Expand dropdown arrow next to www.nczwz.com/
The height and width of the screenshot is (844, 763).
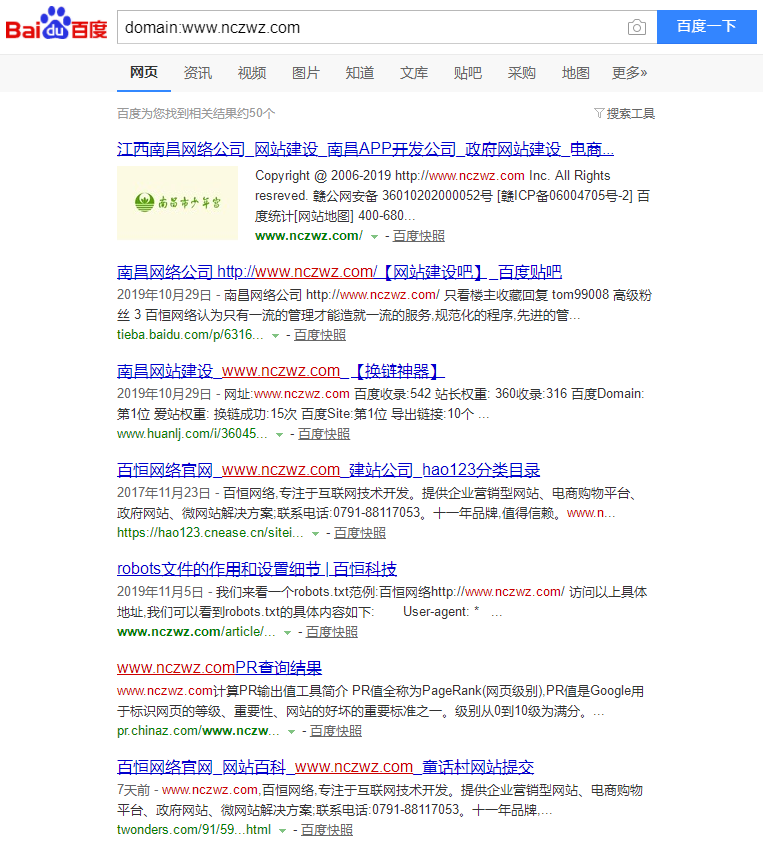[x=375, y=236]
